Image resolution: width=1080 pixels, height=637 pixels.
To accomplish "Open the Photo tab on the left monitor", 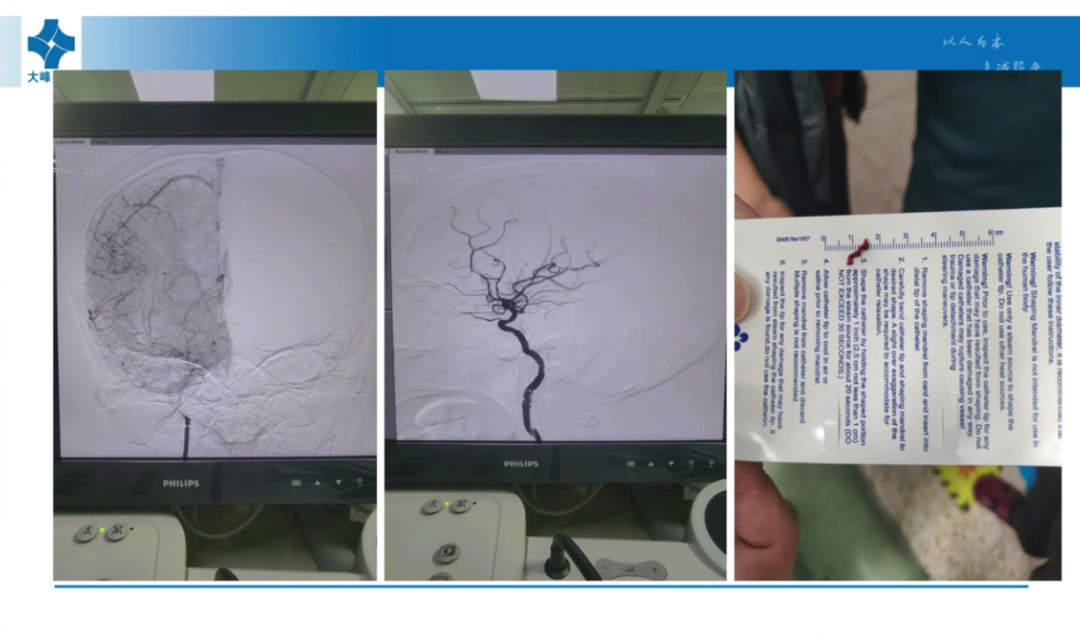I will 101,142.
